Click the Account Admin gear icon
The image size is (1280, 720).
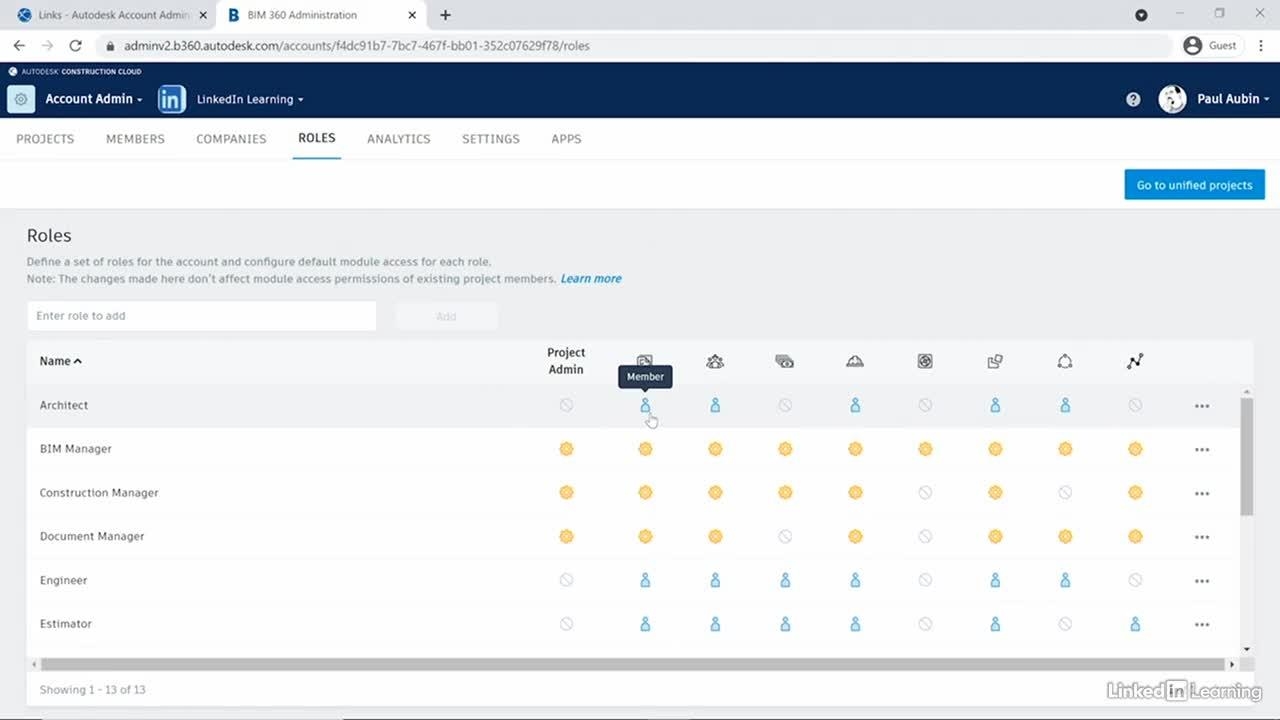pos(21,99)
